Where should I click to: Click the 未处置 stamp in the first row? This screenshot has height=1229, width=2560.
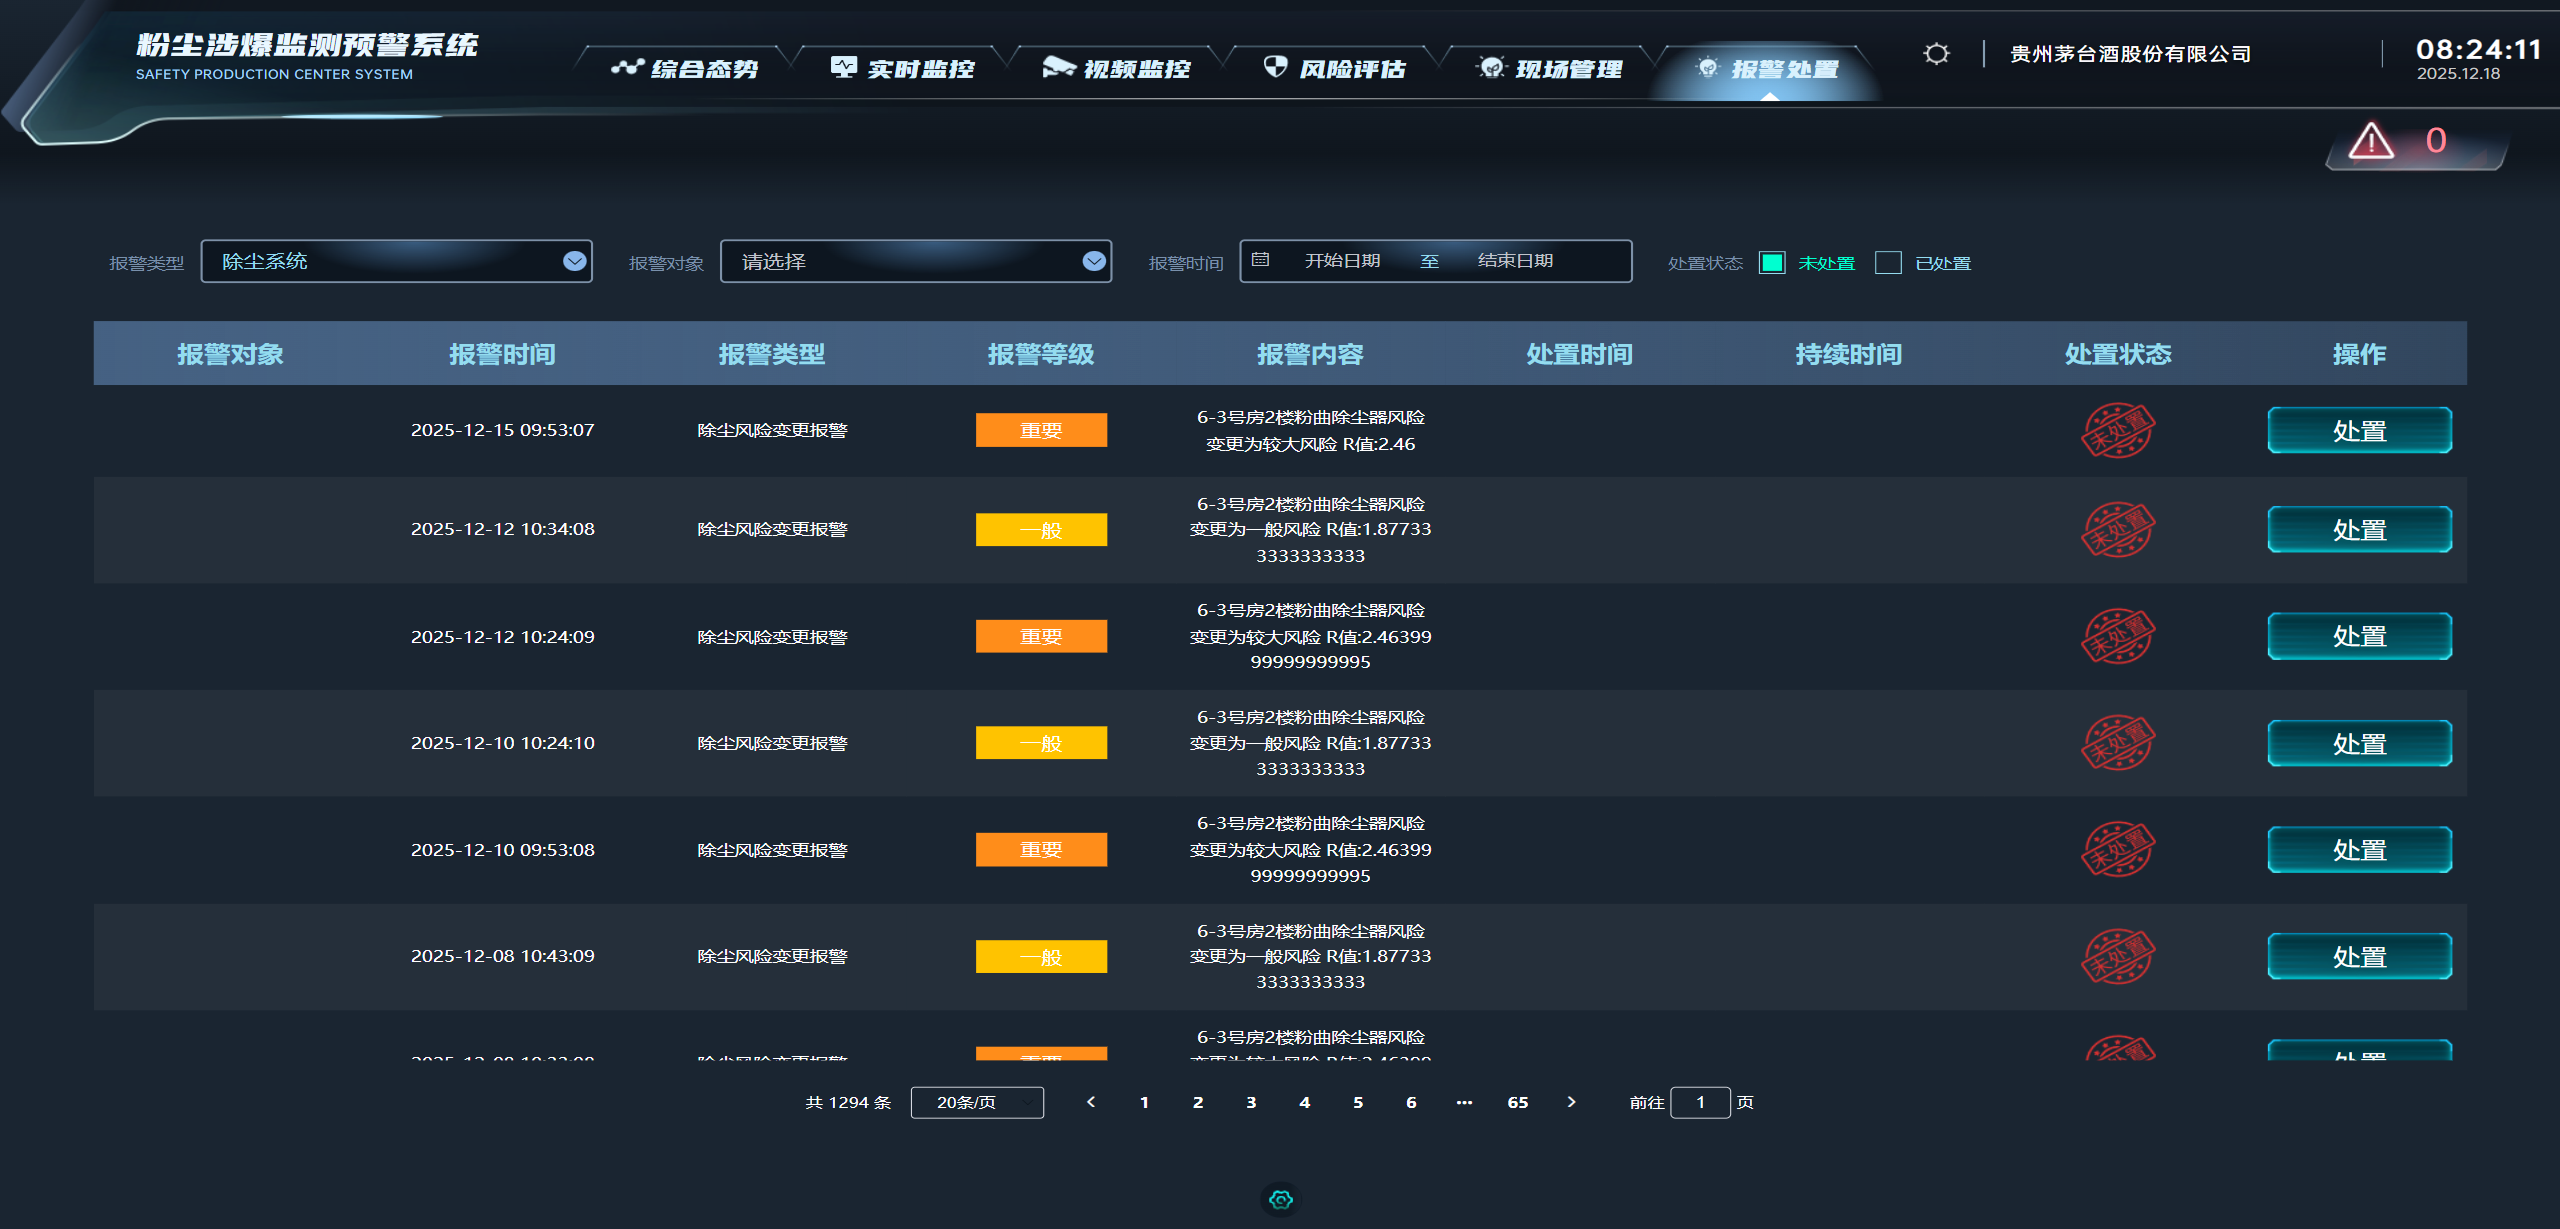click(x=2117, y=431)
